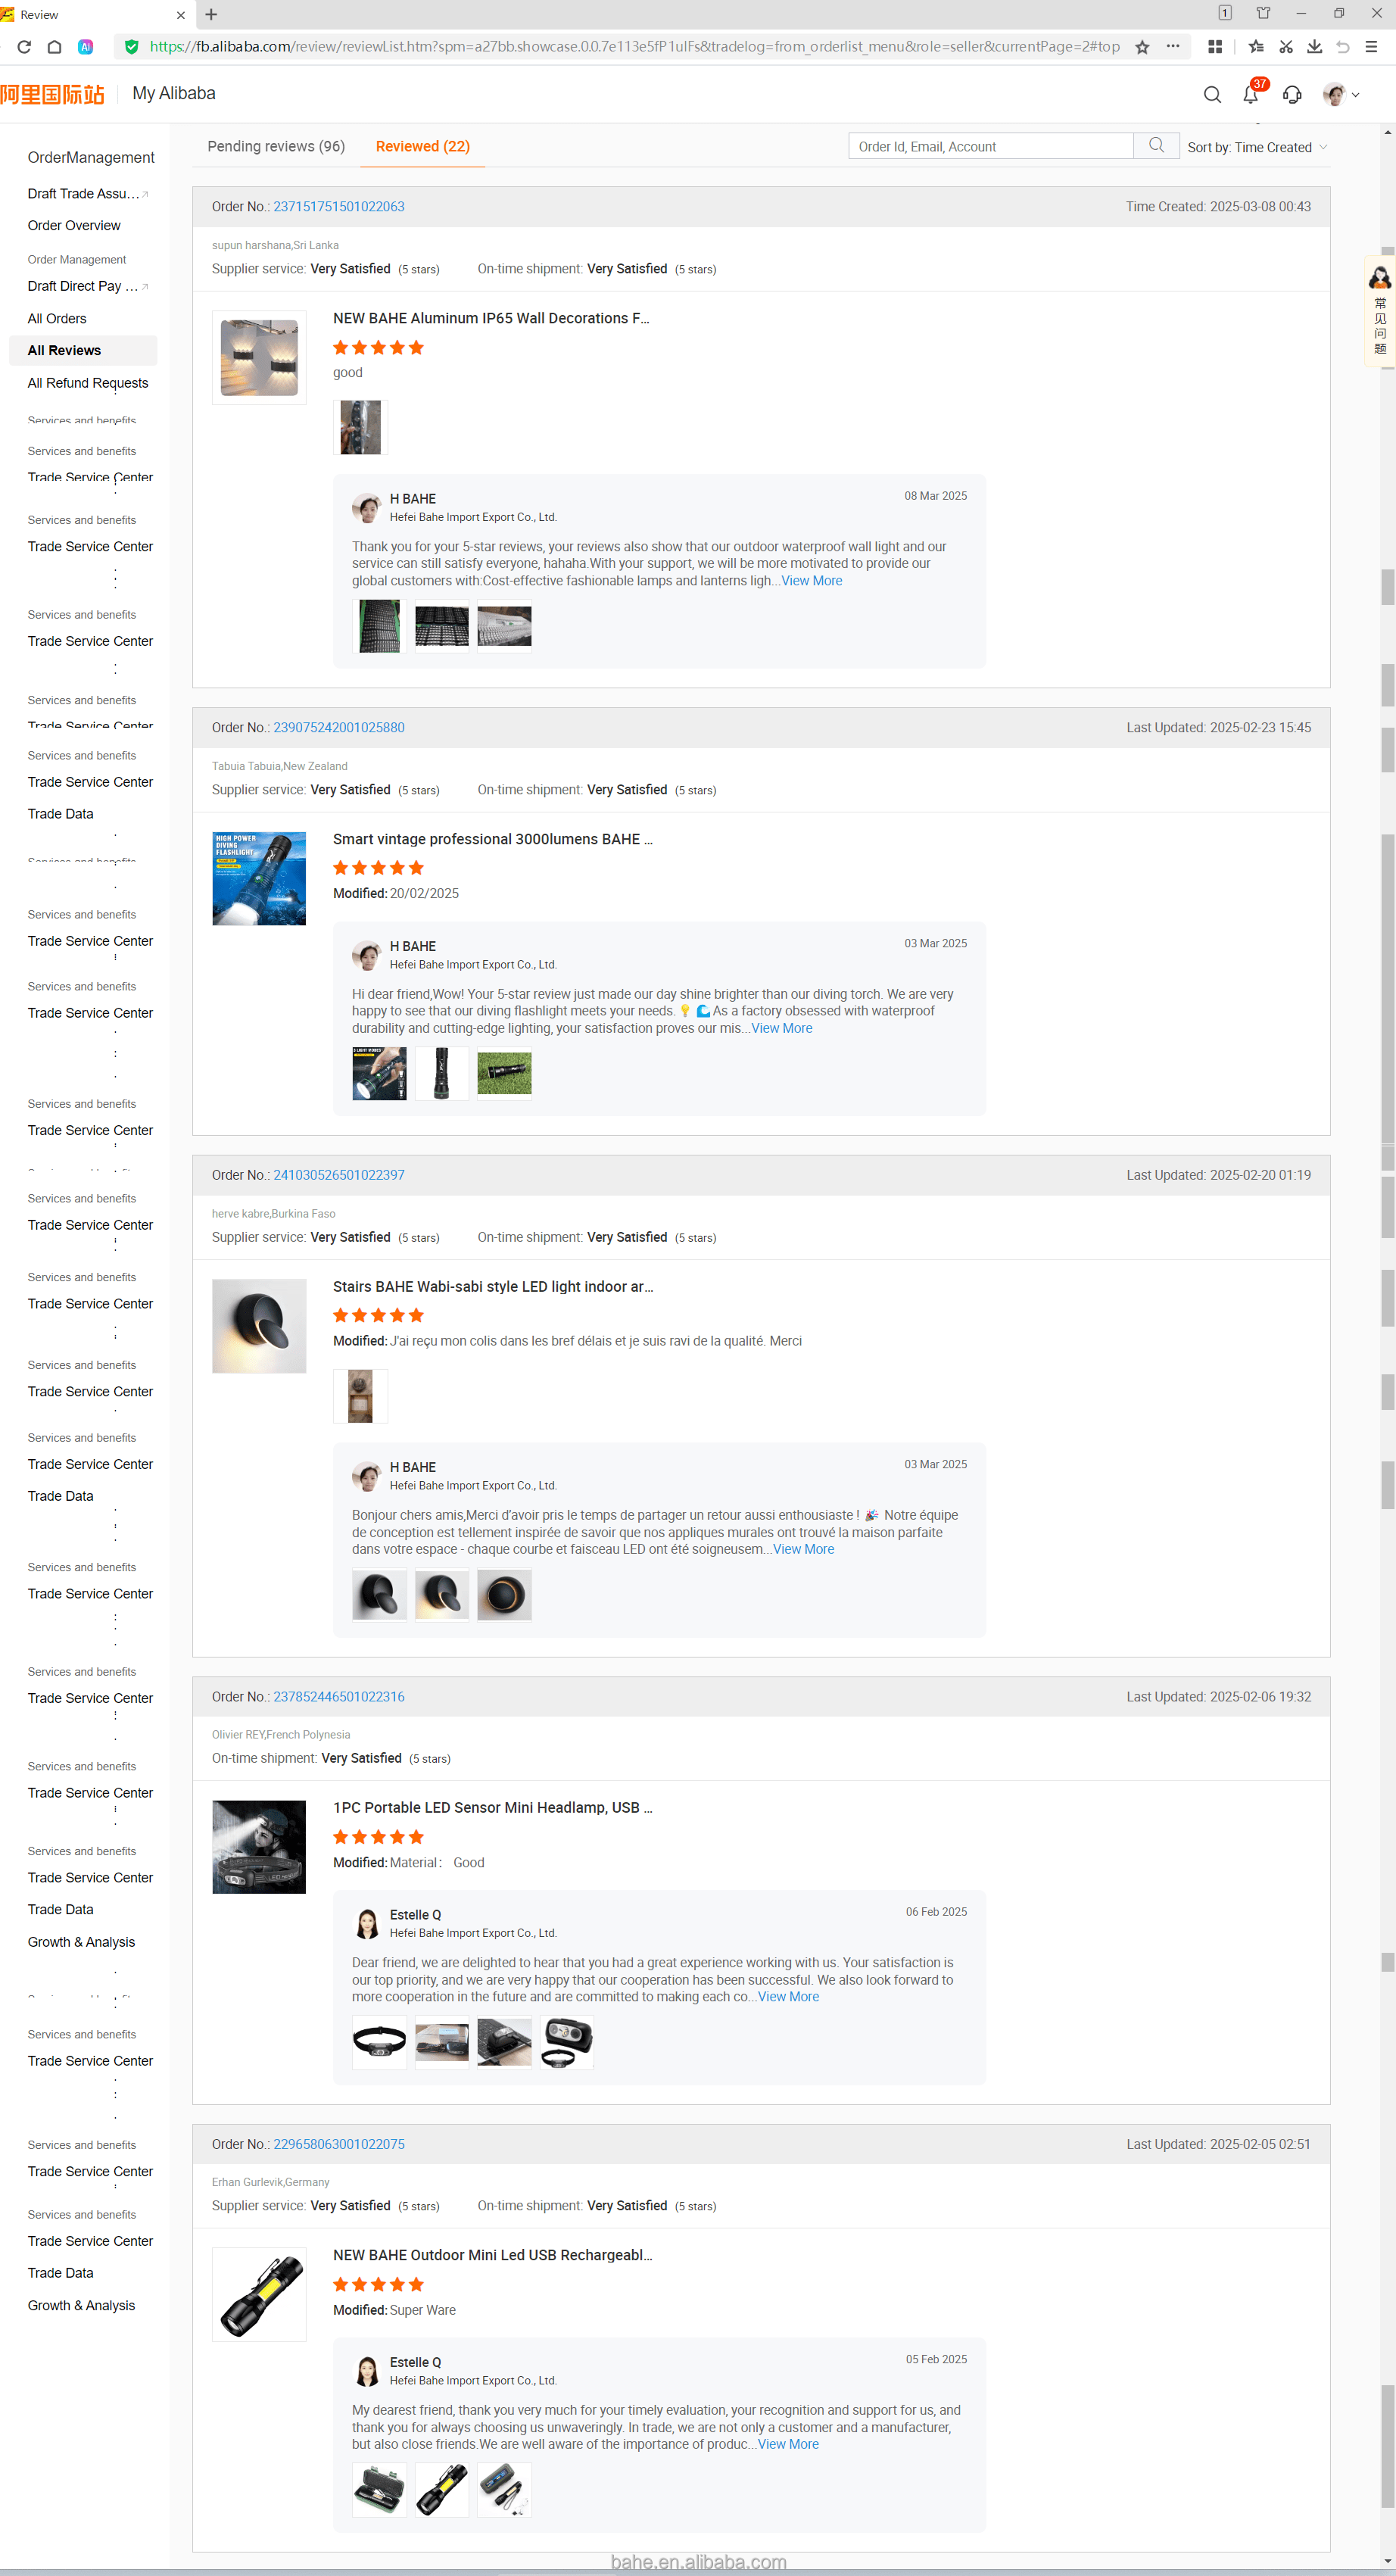
Task: Click 1PC Portable LED Sensor Mini Headlamp title
Action: coord(493,1808)
